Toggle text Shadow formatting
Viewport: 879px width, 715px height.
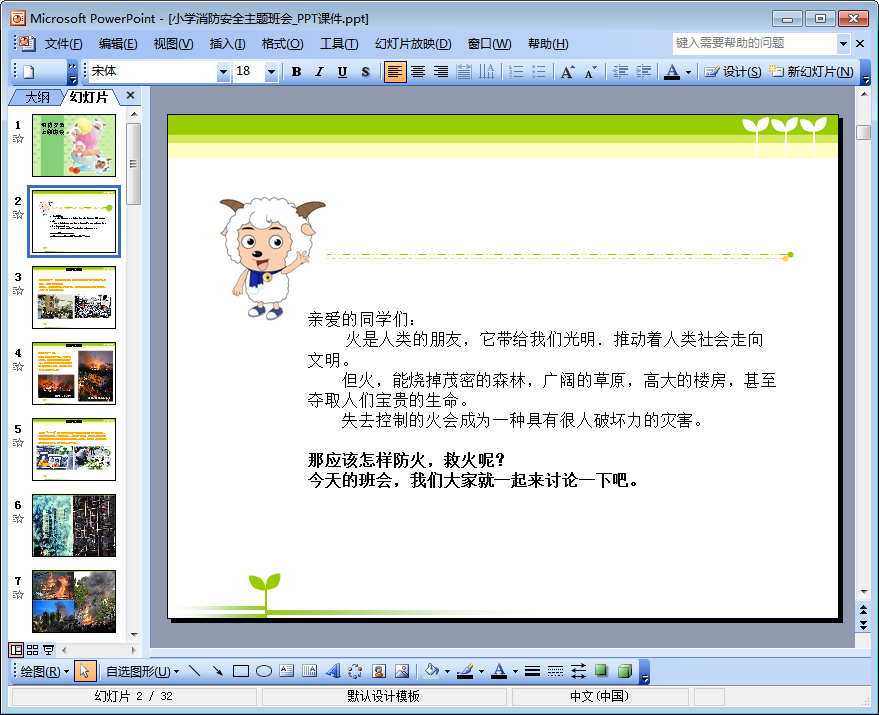point(365,72)
